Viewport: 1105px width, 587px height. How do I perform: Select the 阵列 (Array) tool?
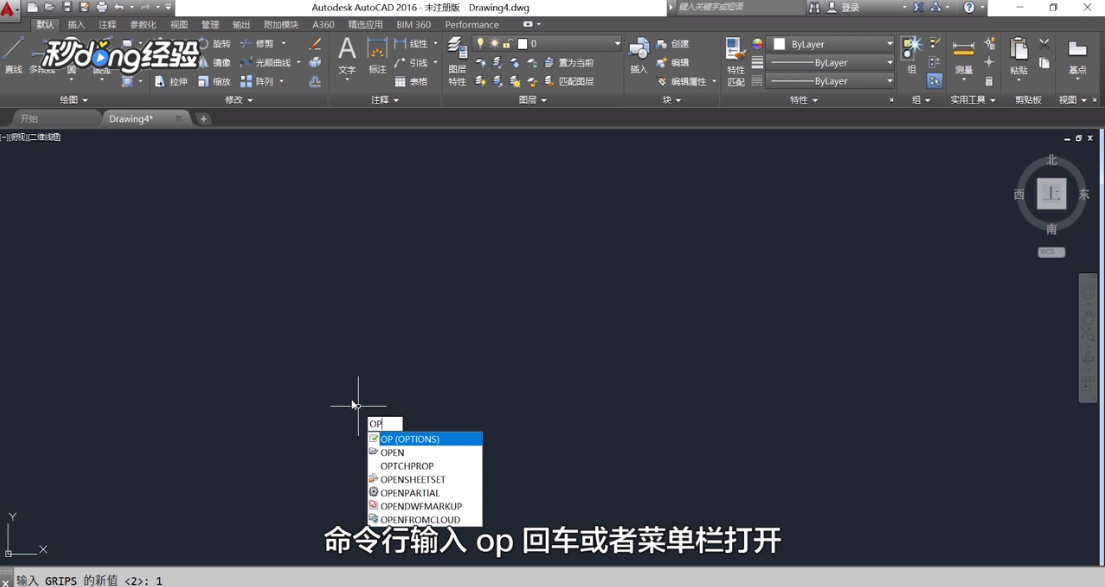[257, 81]
